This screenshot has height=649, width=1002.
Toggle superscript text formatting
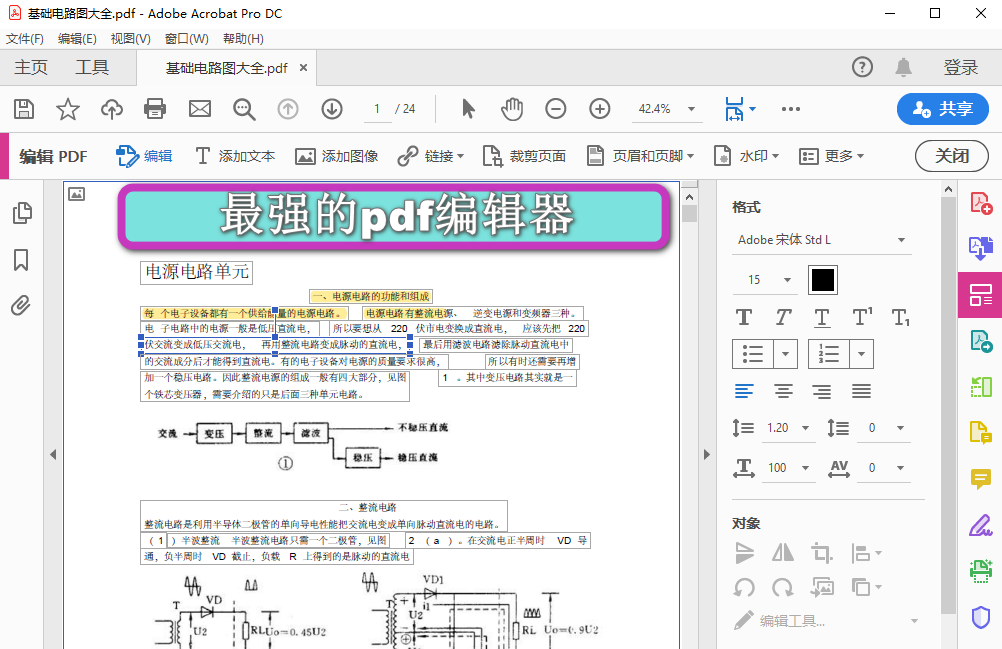point(862,316)
